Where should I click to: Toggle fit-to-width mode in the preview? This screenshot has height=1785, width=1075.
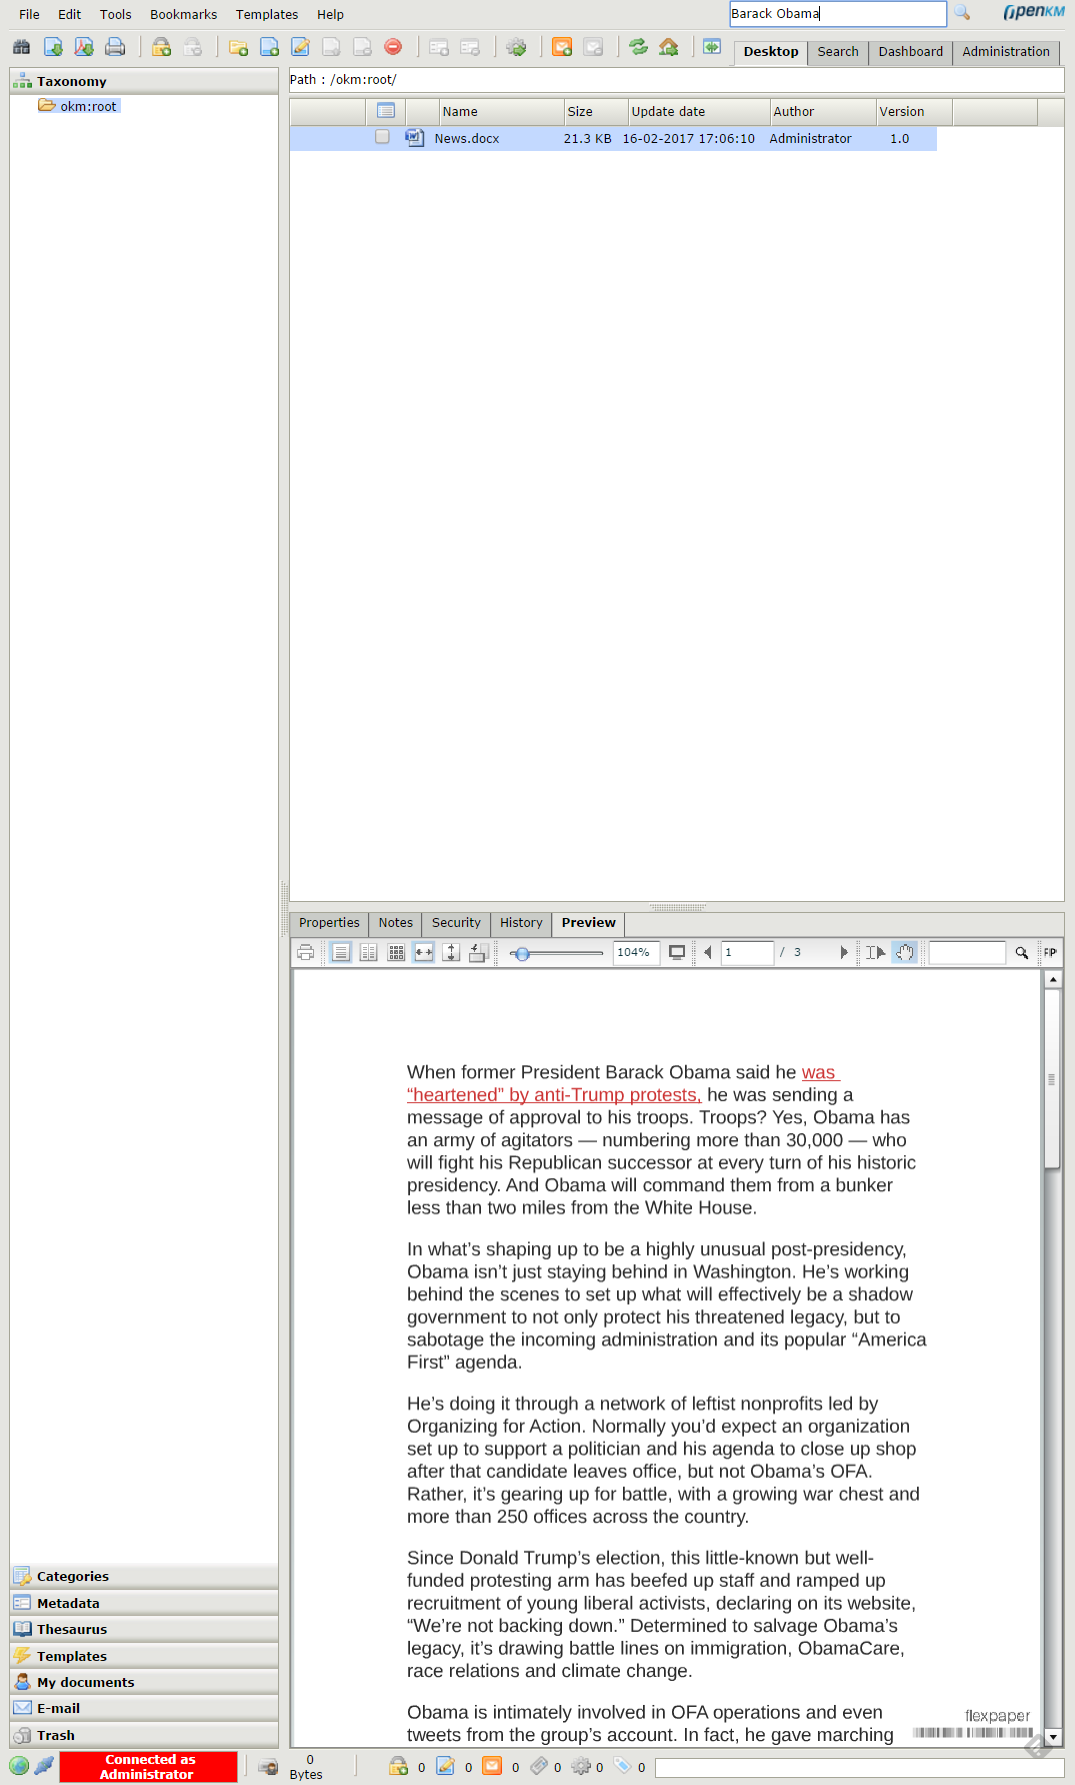[x=424, y=953]
